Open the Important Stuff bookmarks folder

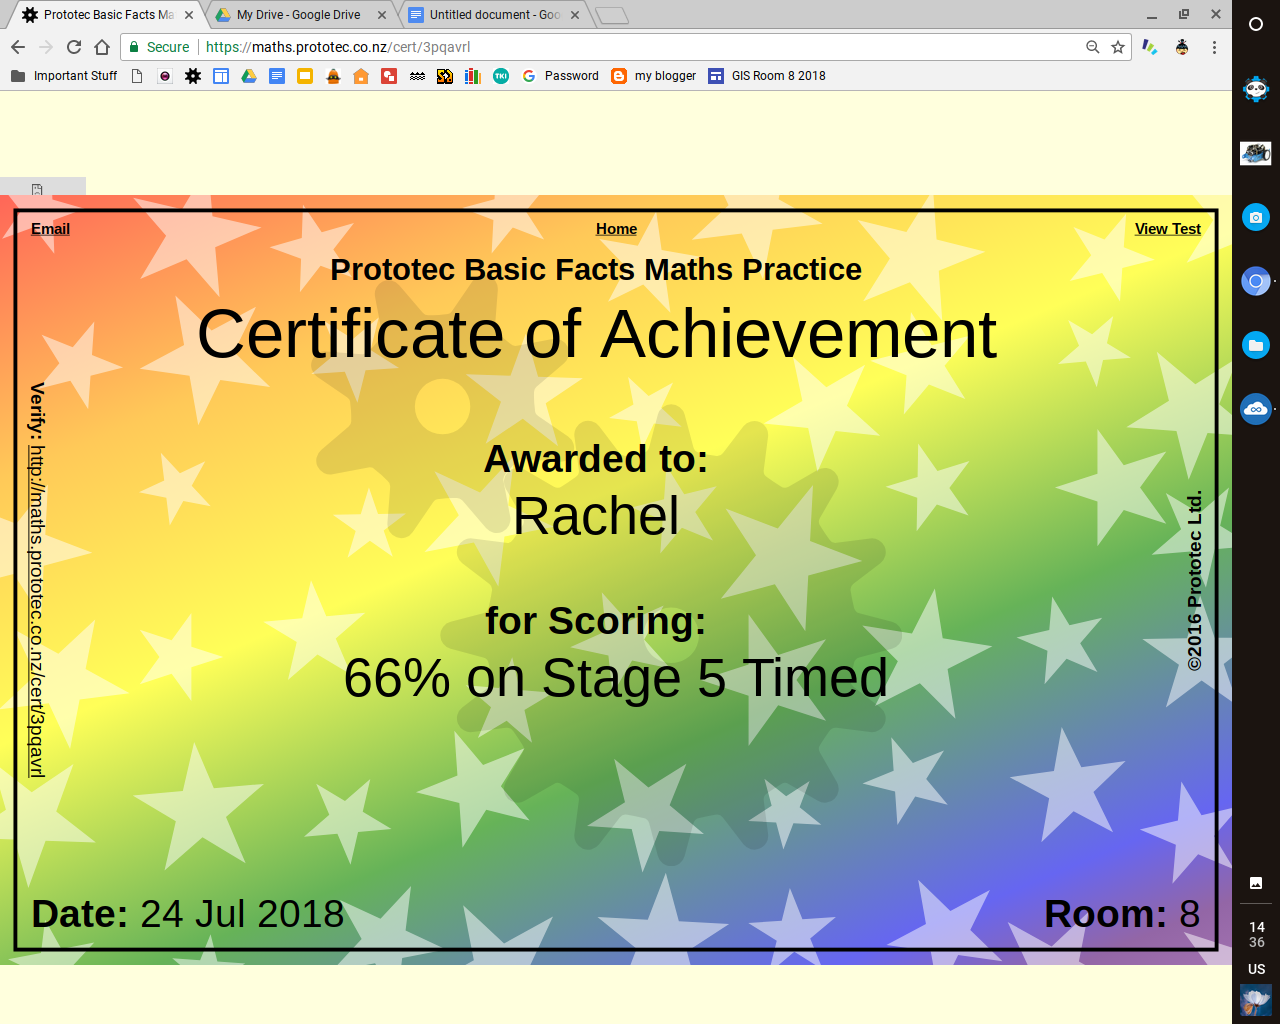coord(64,76)
